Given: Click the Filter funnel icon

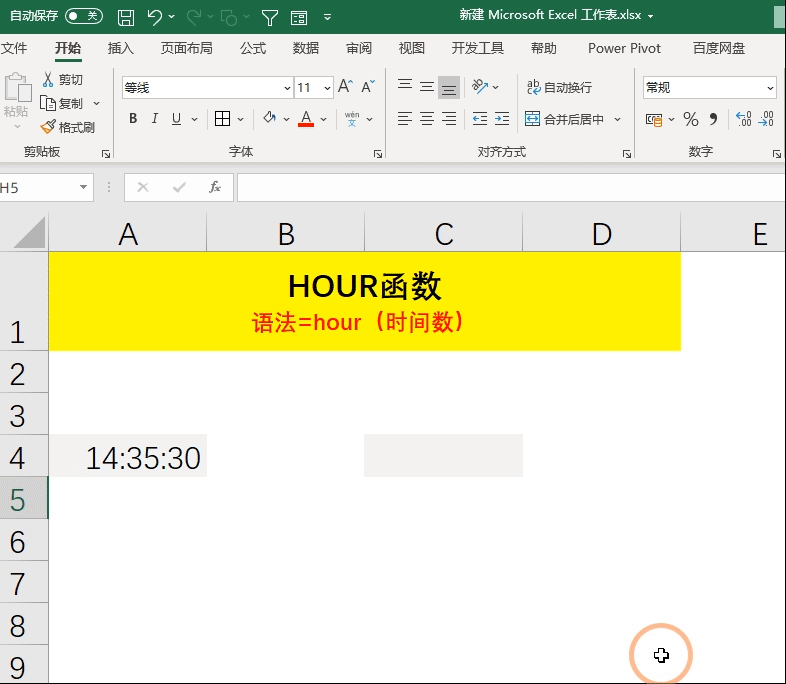Looking at the screenshot, I should pyautogui.click(x=270, y=18).
